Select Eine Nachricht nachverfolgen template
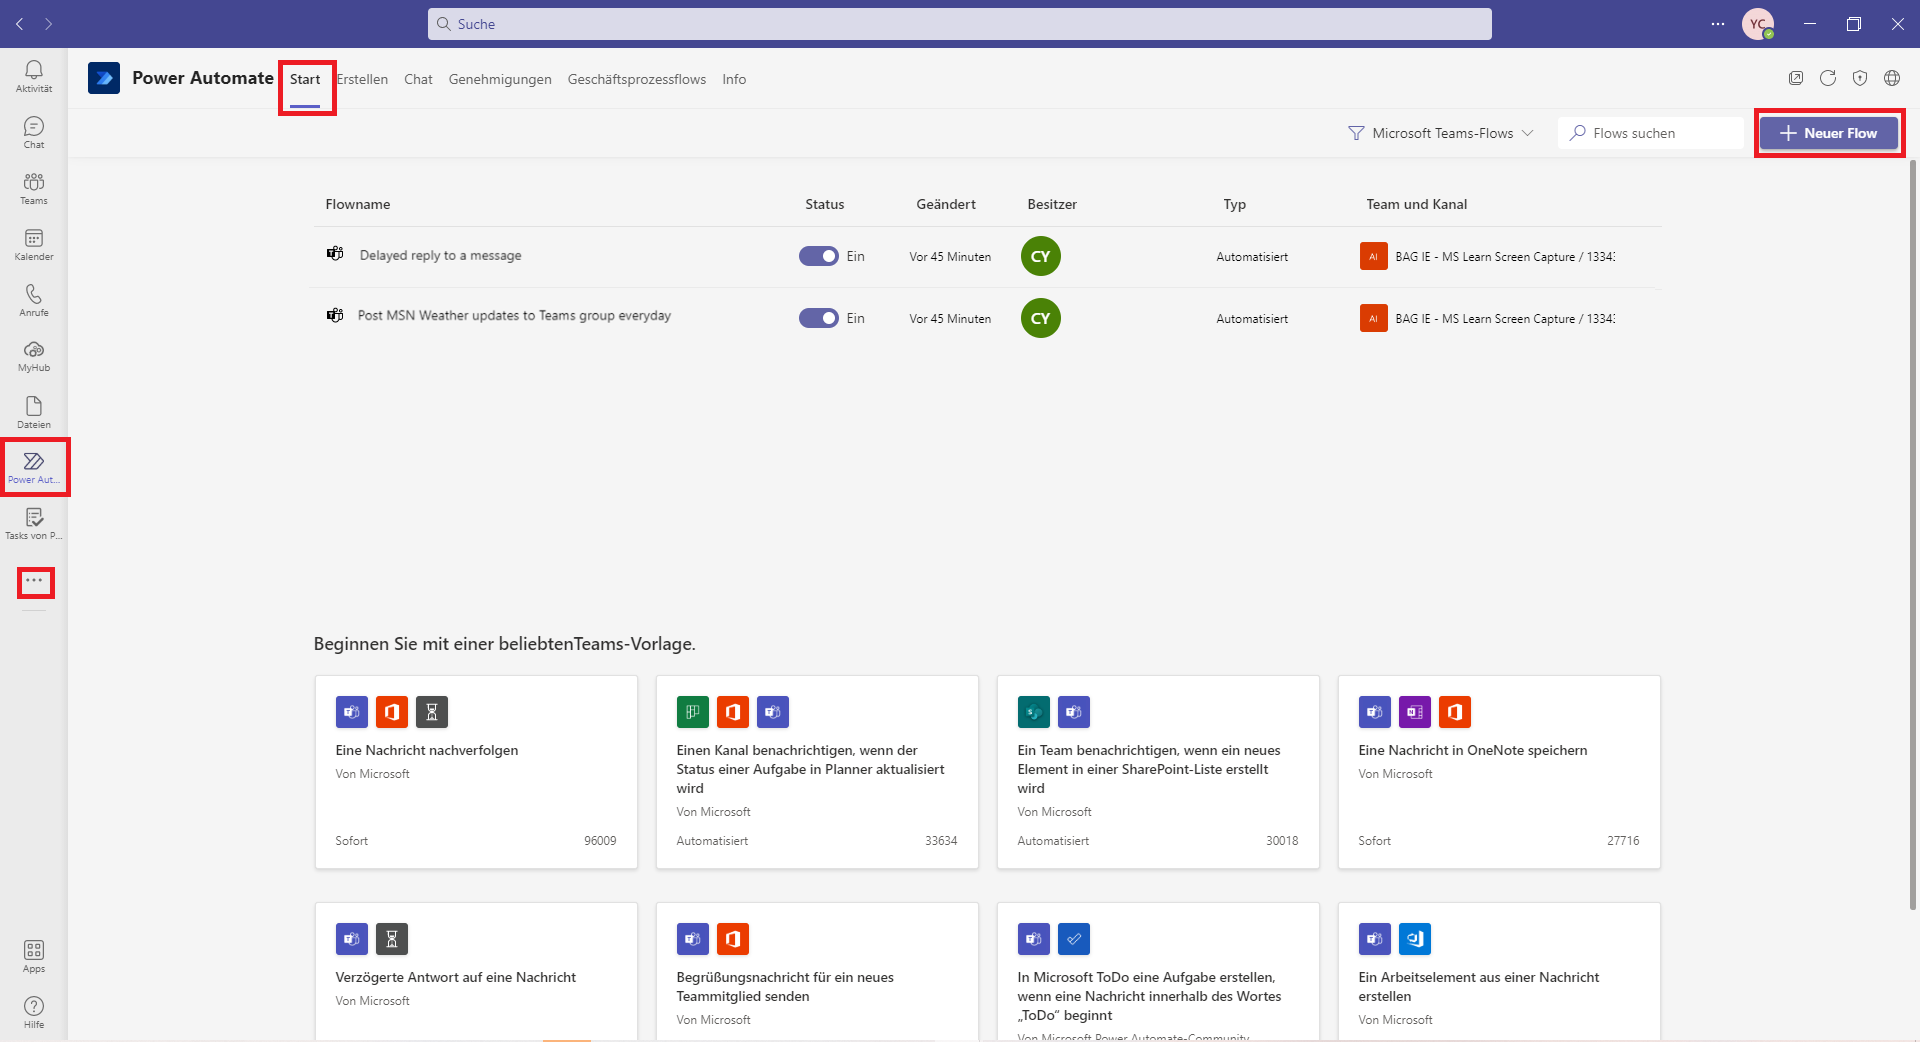Image resolution: width=1920 pixels, height=1042 pixels. tap(476, 772)
